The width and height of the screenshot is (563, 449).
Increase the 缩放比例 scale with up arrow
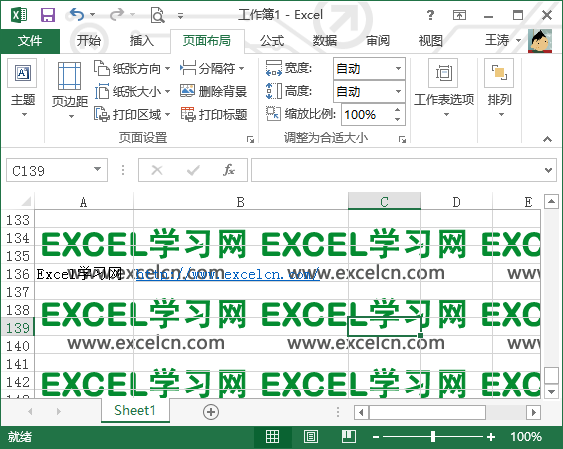tap(397, 109)
